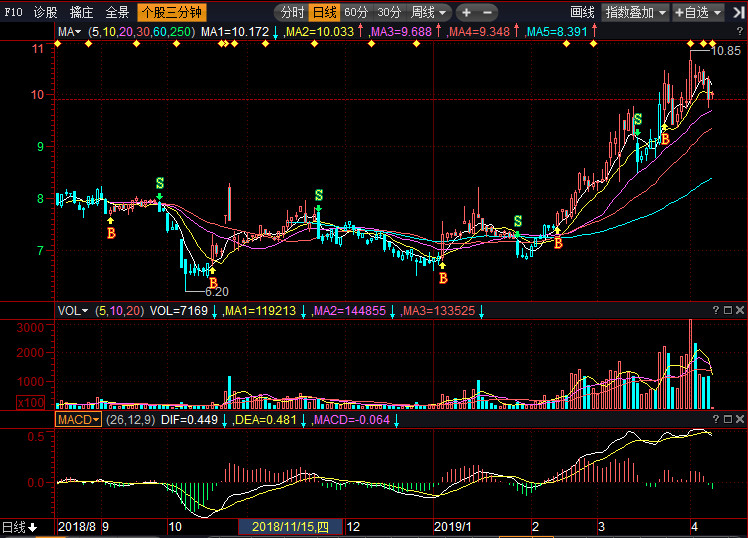
Task: Select the 30分 period toggle
Action: coord(389,12)
